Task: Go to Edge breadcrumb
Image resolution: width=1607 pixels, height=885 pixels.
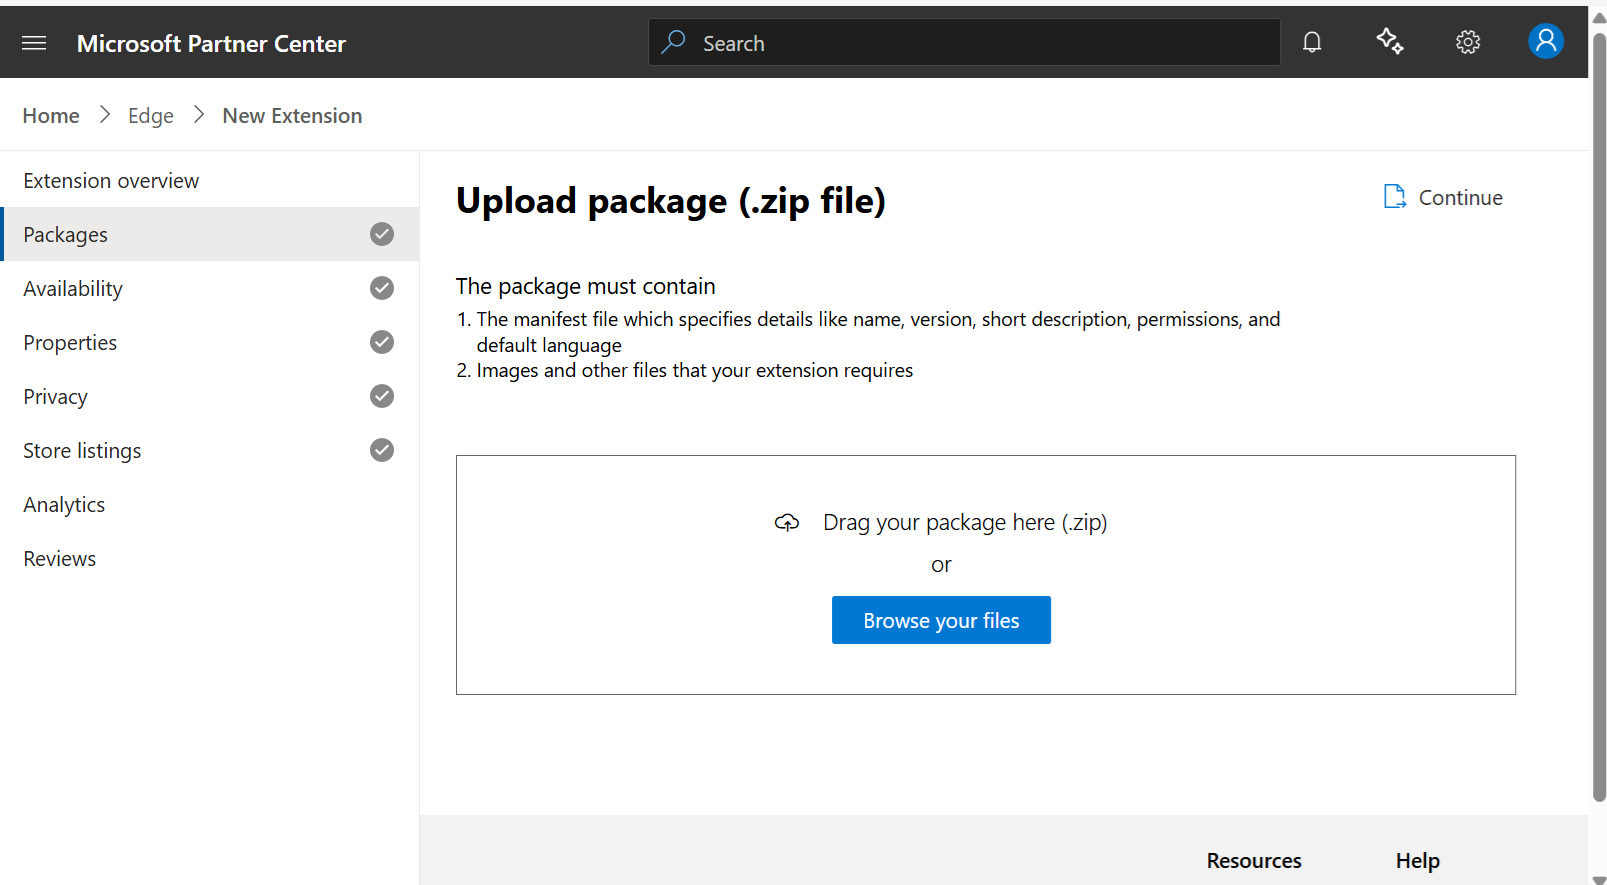Action: 151,116
